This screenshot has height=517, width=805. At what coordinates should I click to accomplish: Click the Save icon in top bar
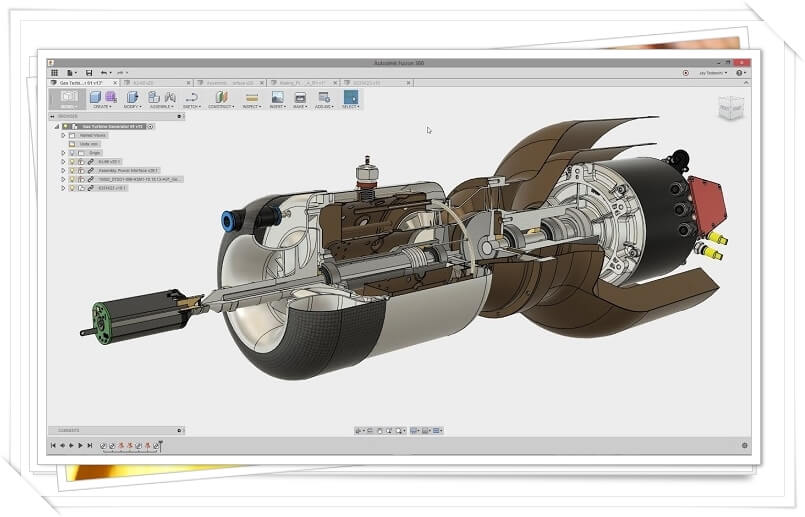89,72
